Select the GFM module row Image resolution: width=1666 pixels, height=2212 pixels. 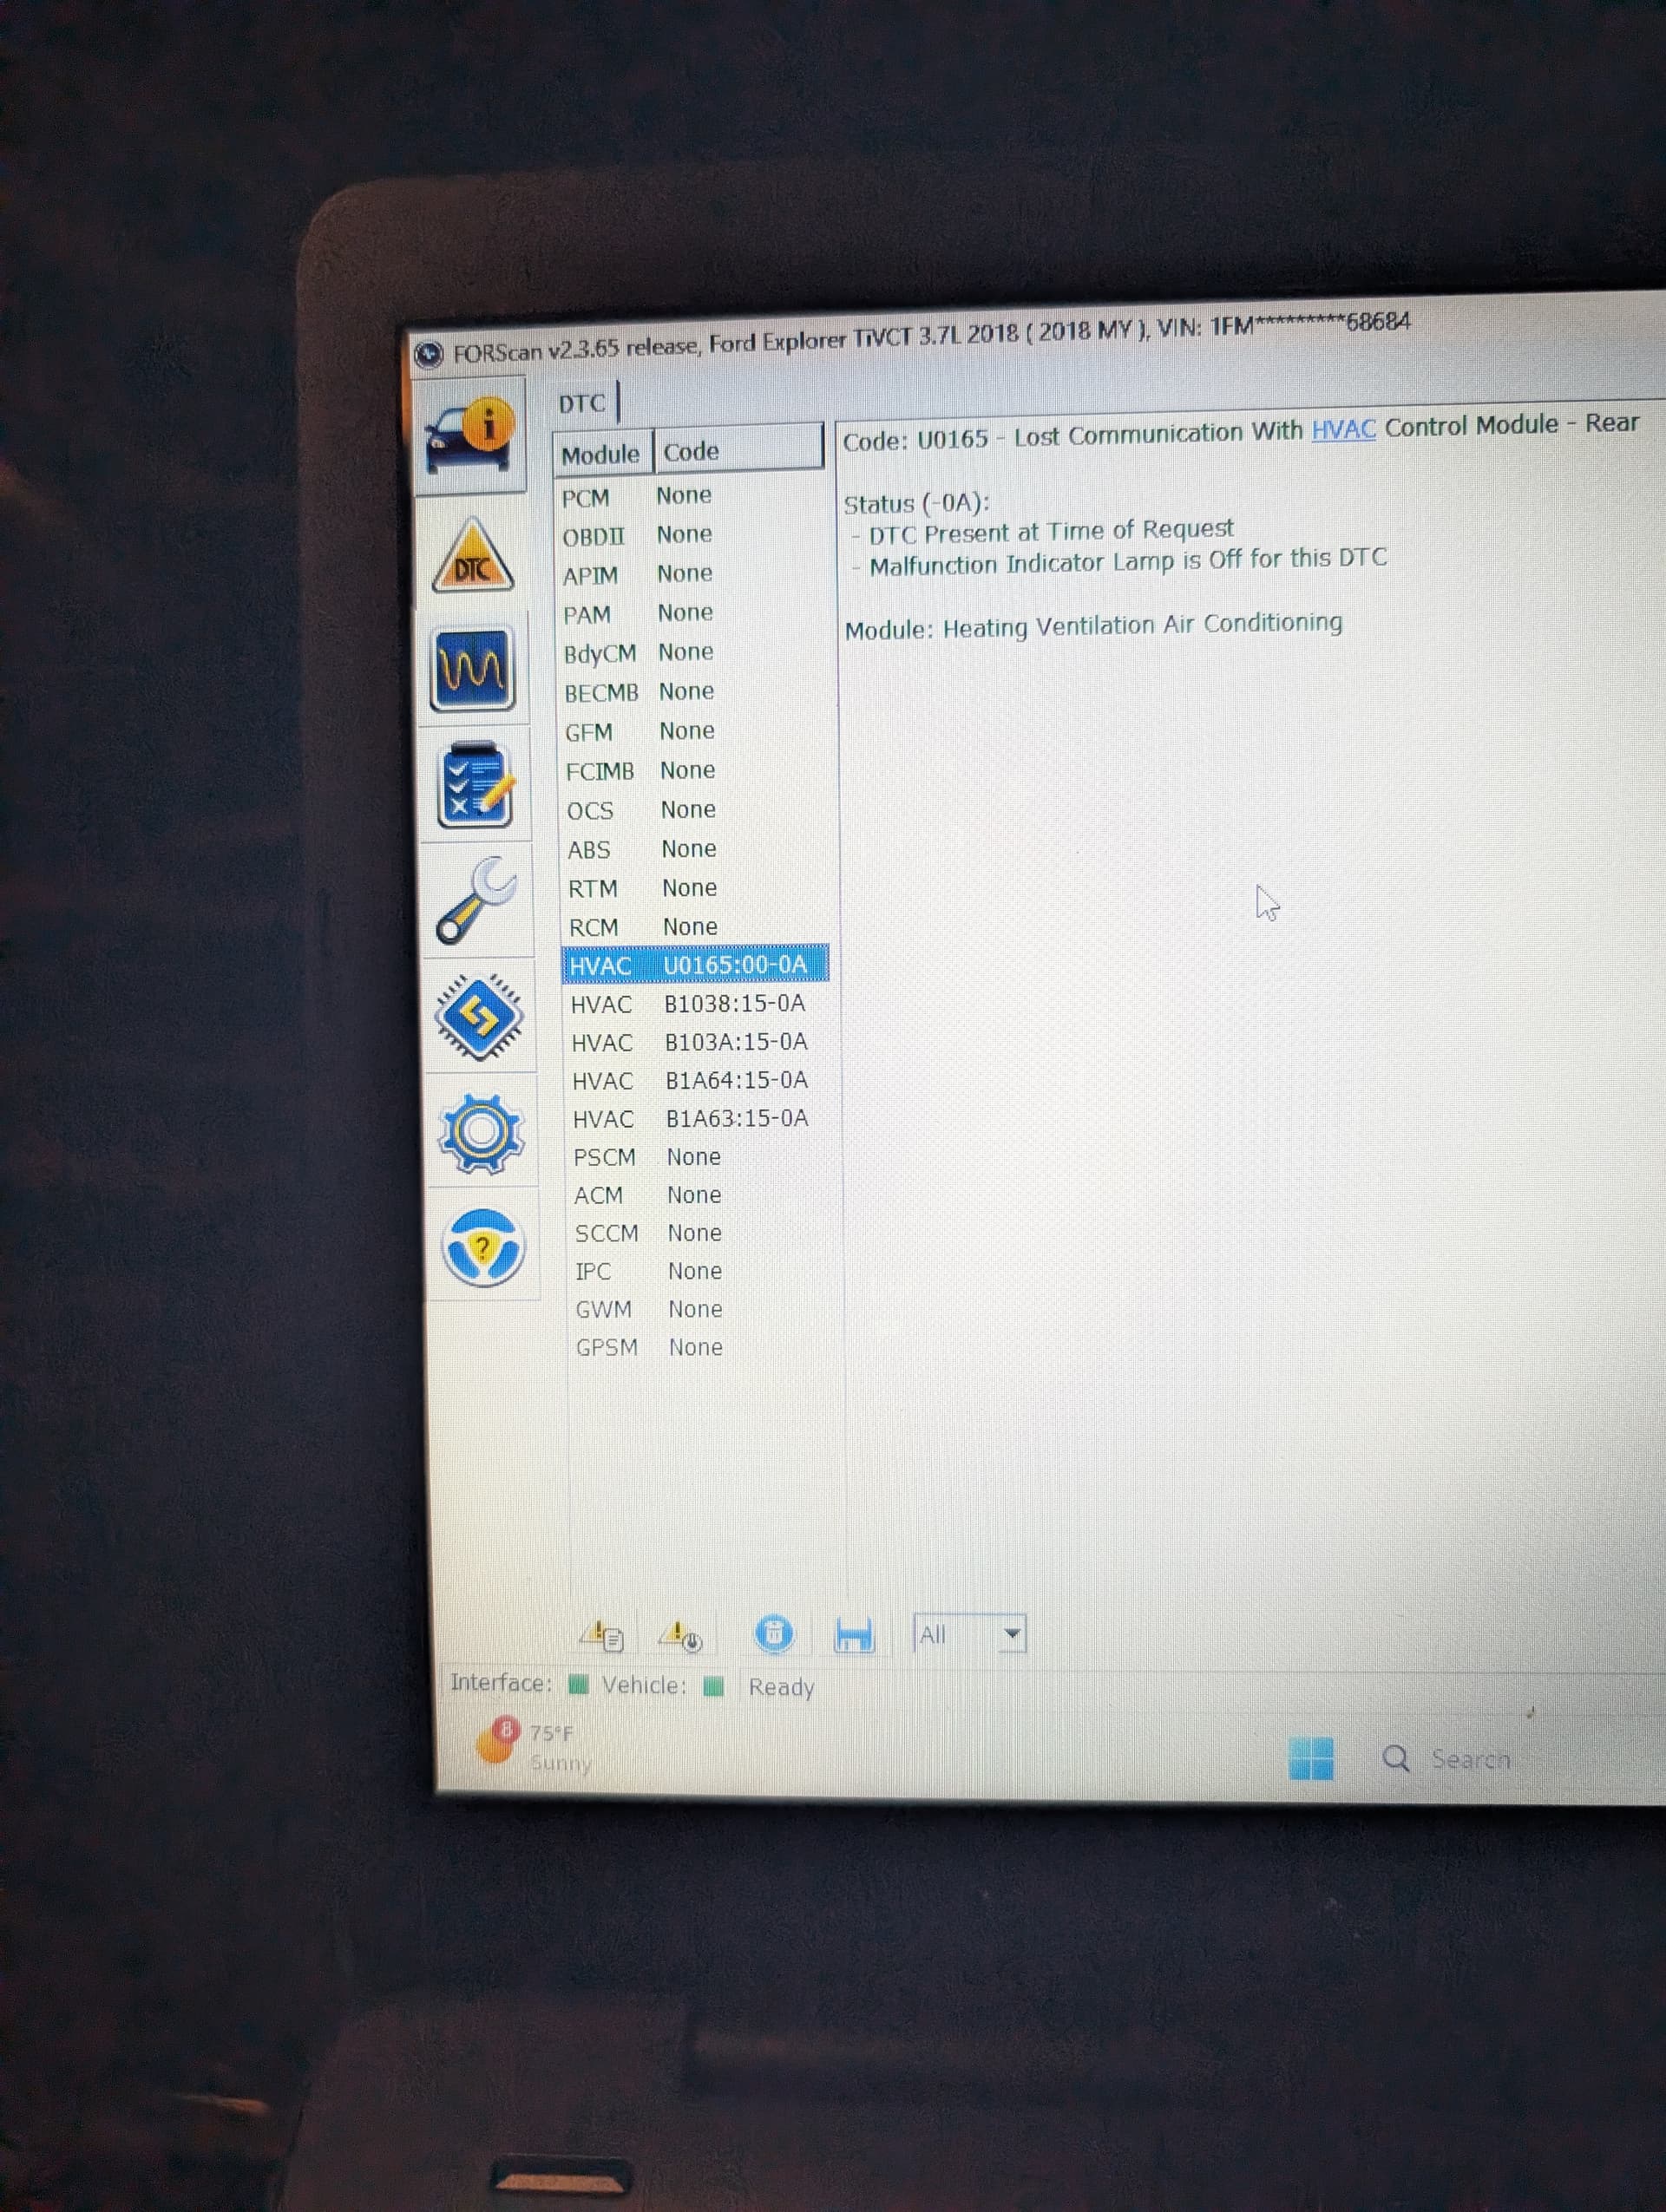tap(693, 731)
